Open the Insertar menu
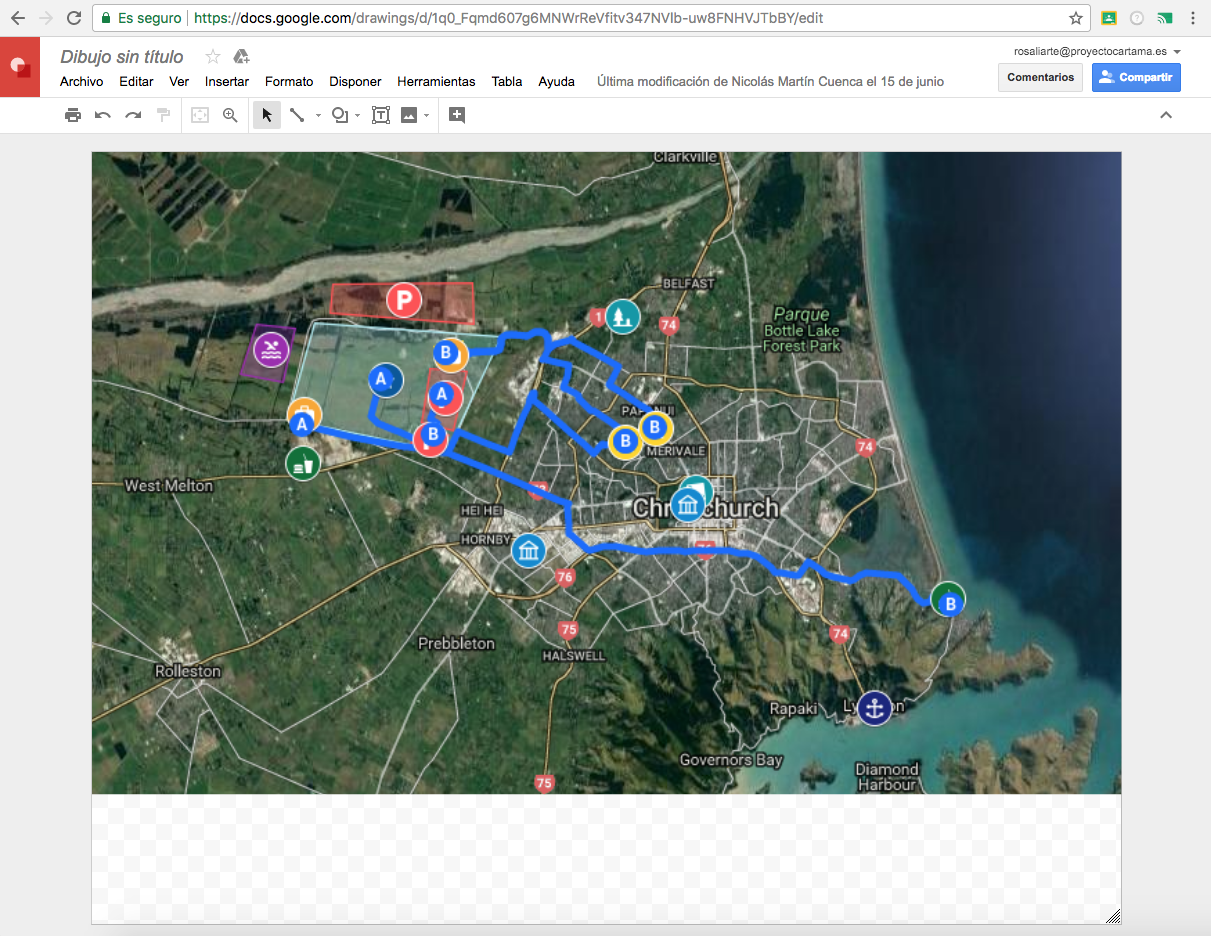The width and height of the screenshot is (1211, 936). (227, 82)
